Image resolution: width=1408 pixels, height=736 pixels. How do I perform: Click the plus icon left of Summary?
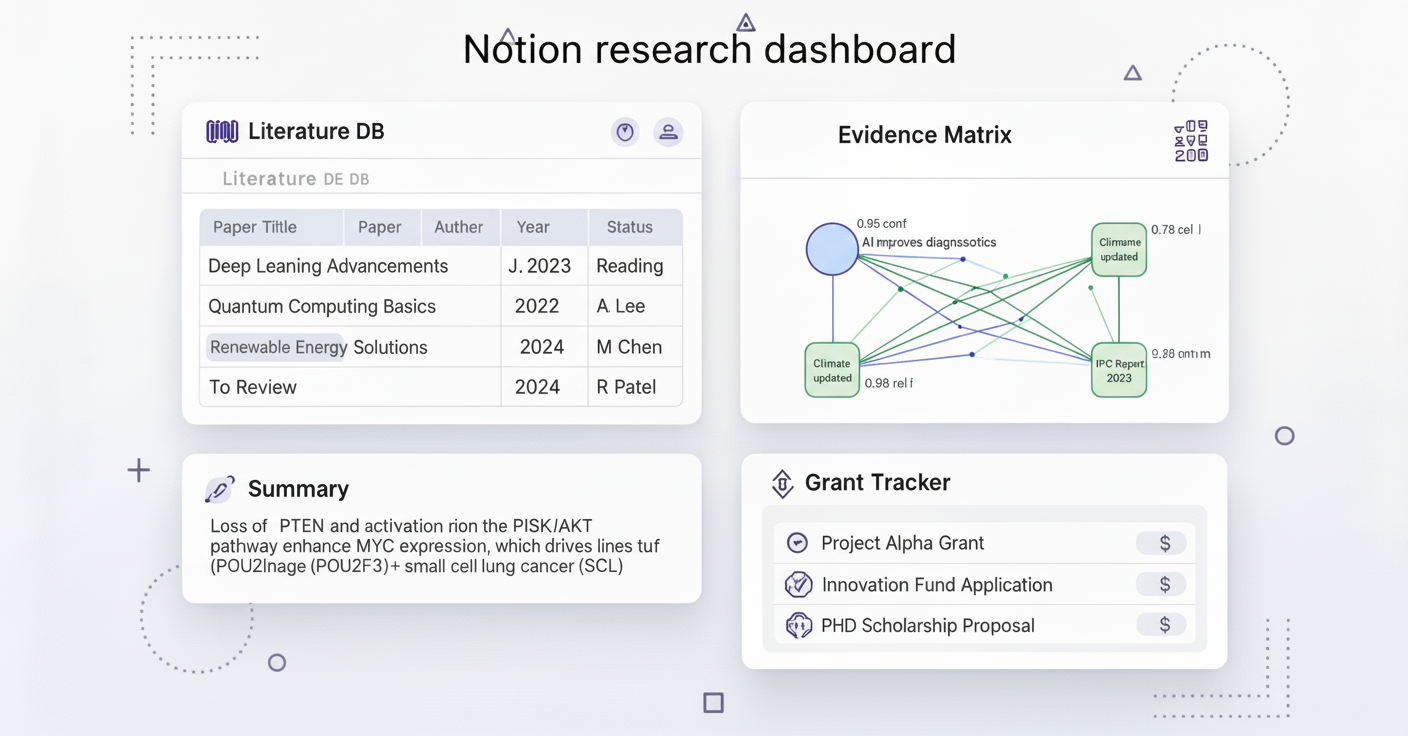(x=139, y=470)
